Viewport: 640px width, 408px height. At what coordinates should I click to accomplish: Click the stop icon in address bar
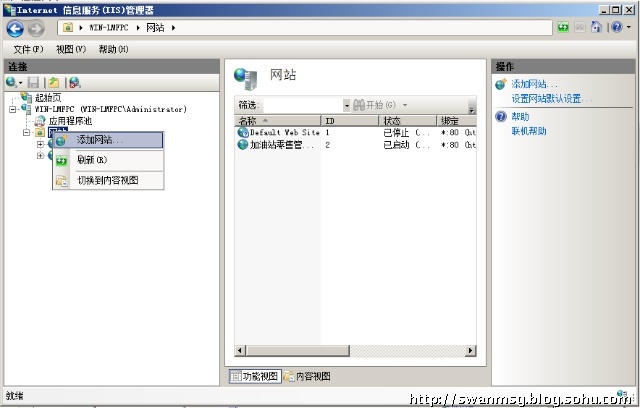tap(580, 27)
